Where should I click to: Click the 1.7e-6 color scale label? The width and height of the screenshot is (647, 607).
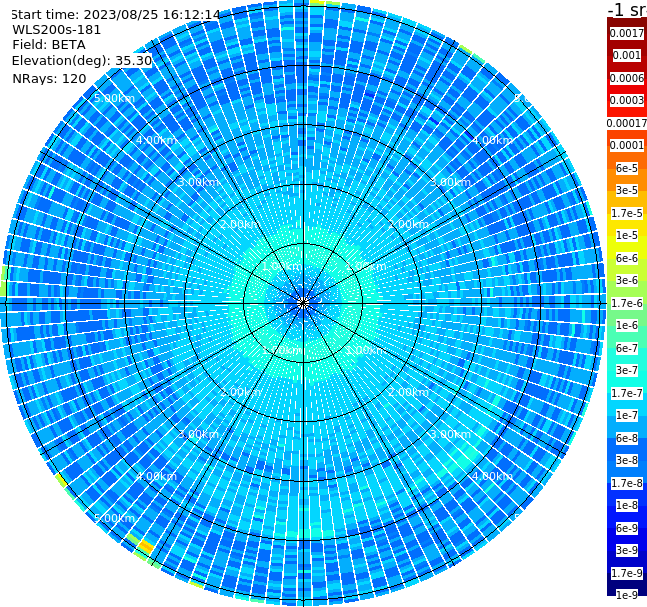626,303
